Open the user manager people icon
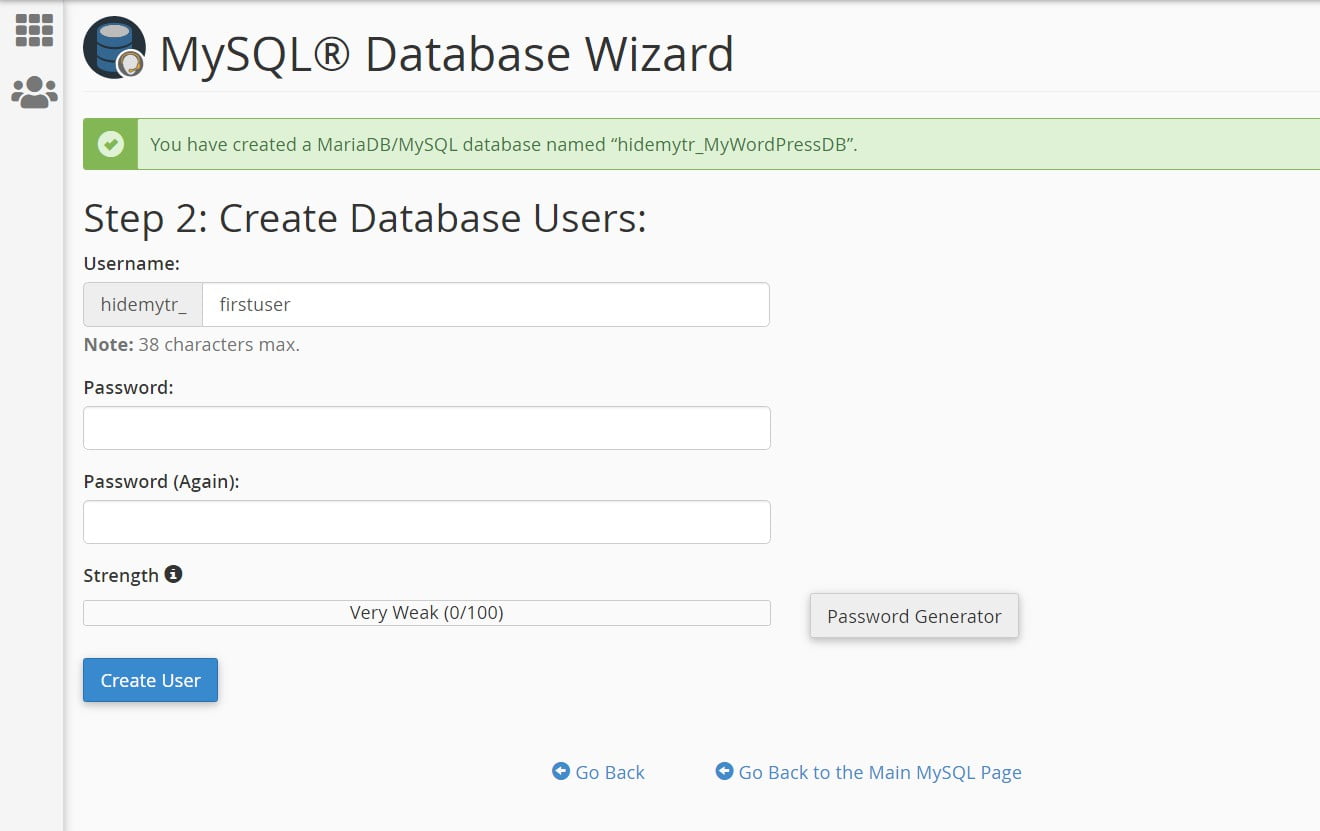Image resolution: width=1320 pixels, height=831 pixels. (34, 92)
